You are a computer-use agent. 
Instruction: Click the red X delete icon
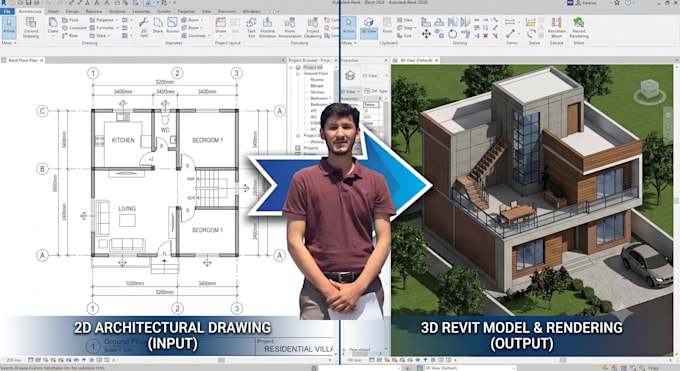coord(485,36)
